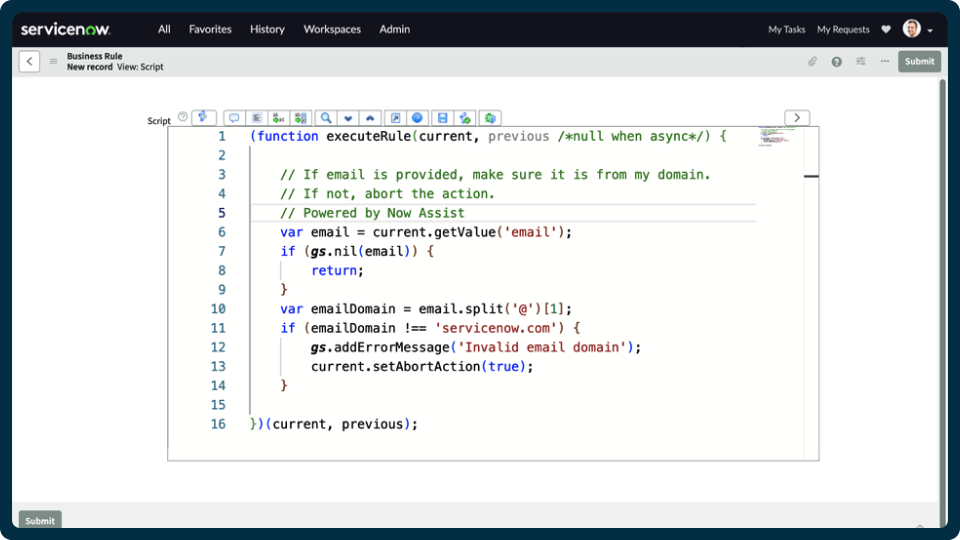Click the paperclip attachments icon

coord(812,61)
